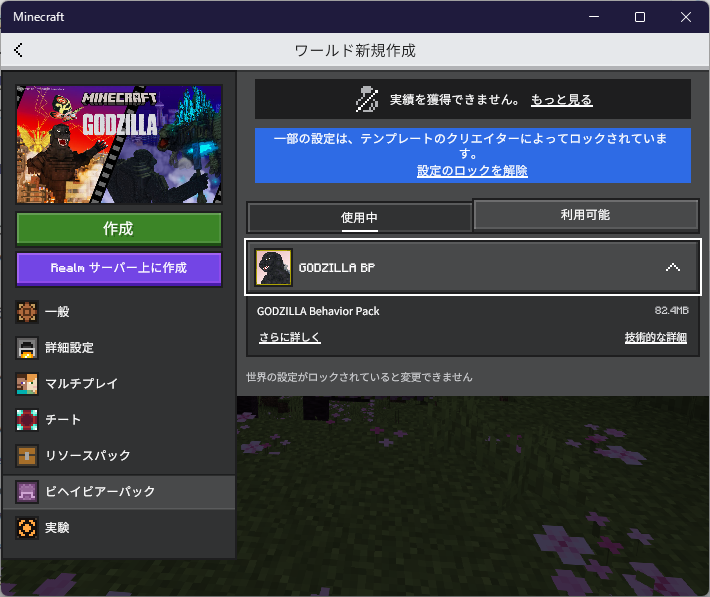Click the achievements disabled trophy icon
The image size is (710, 597).
(x=367, y=99)
